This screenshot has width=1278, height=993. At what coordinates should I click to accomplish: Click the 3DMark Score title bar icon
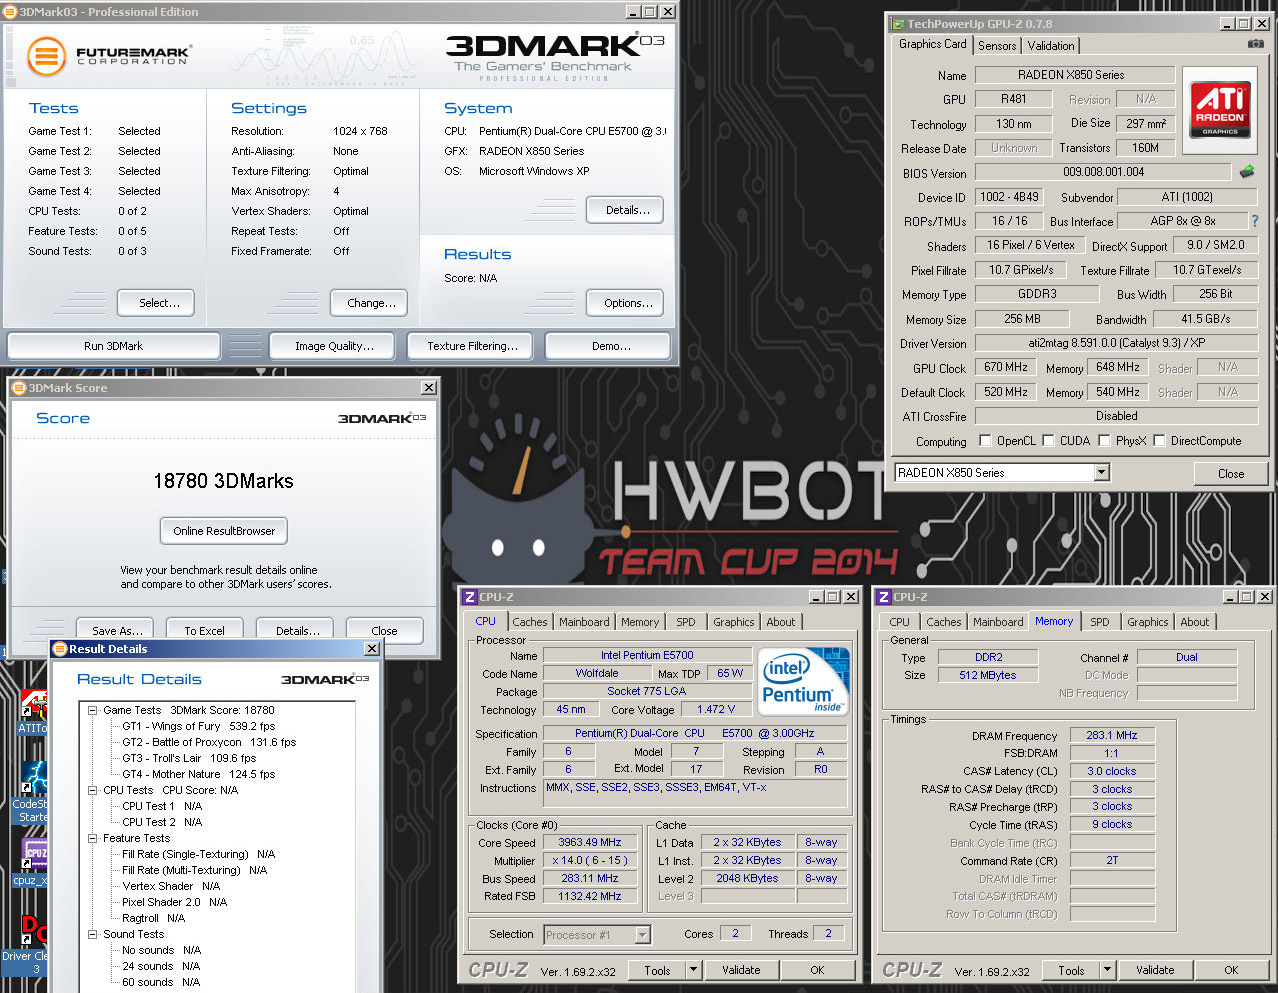pos(18,388)
